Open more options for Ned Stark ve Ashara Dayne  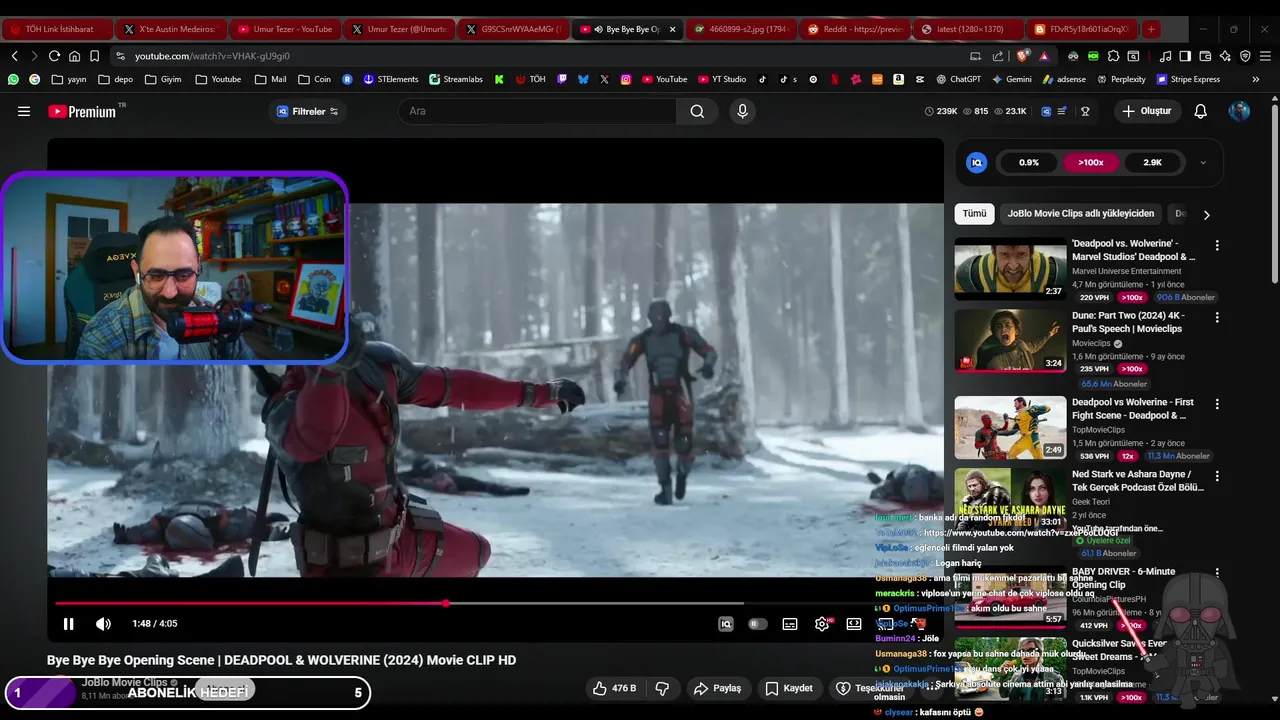[1217, 476]
